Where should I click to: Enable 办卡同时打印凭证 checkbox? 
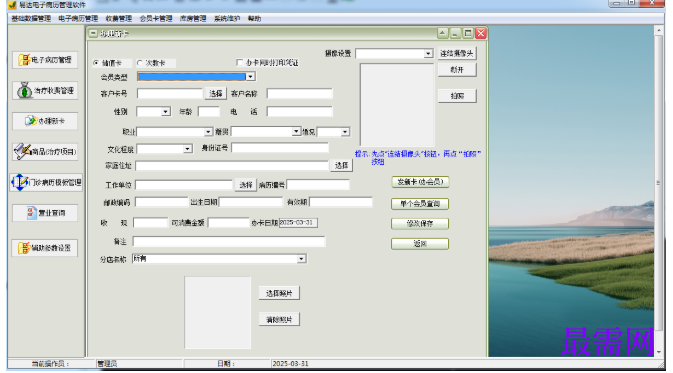239,63
